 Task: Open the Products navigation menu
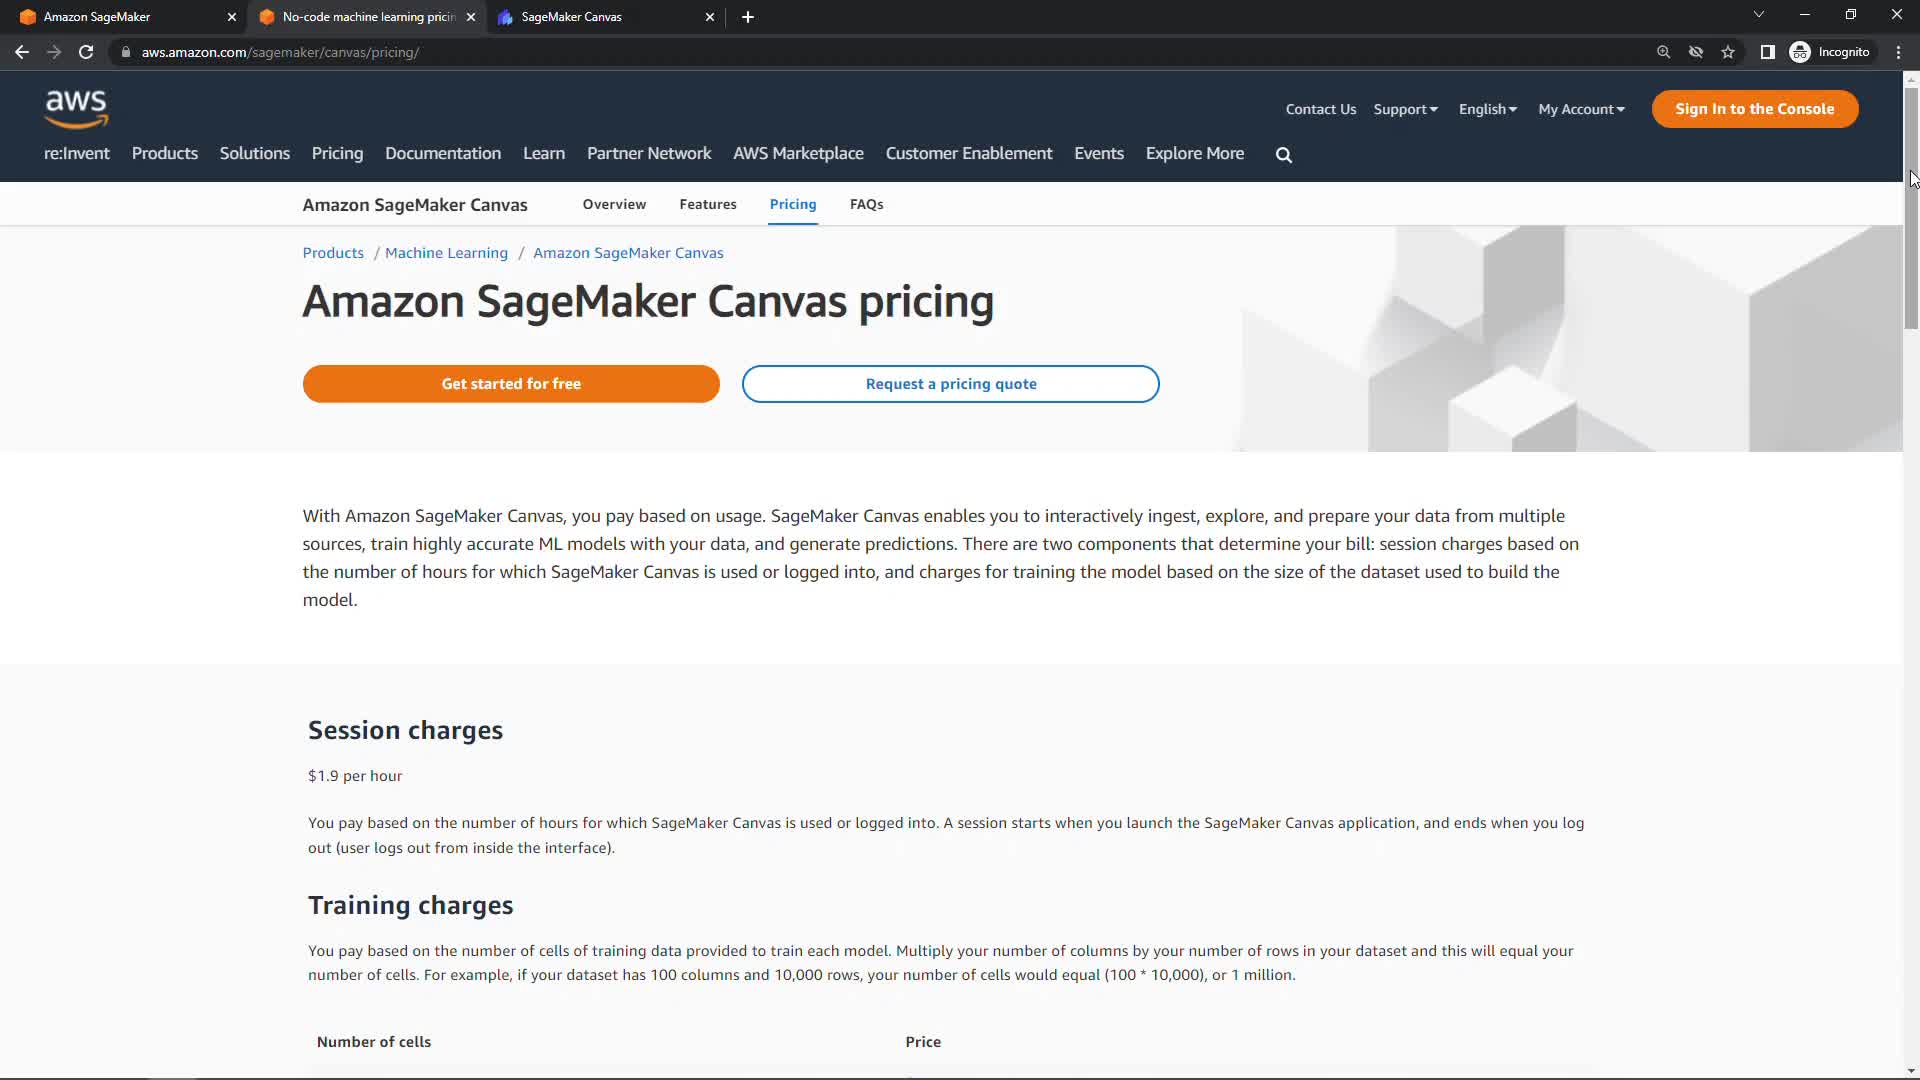(165, 153)
